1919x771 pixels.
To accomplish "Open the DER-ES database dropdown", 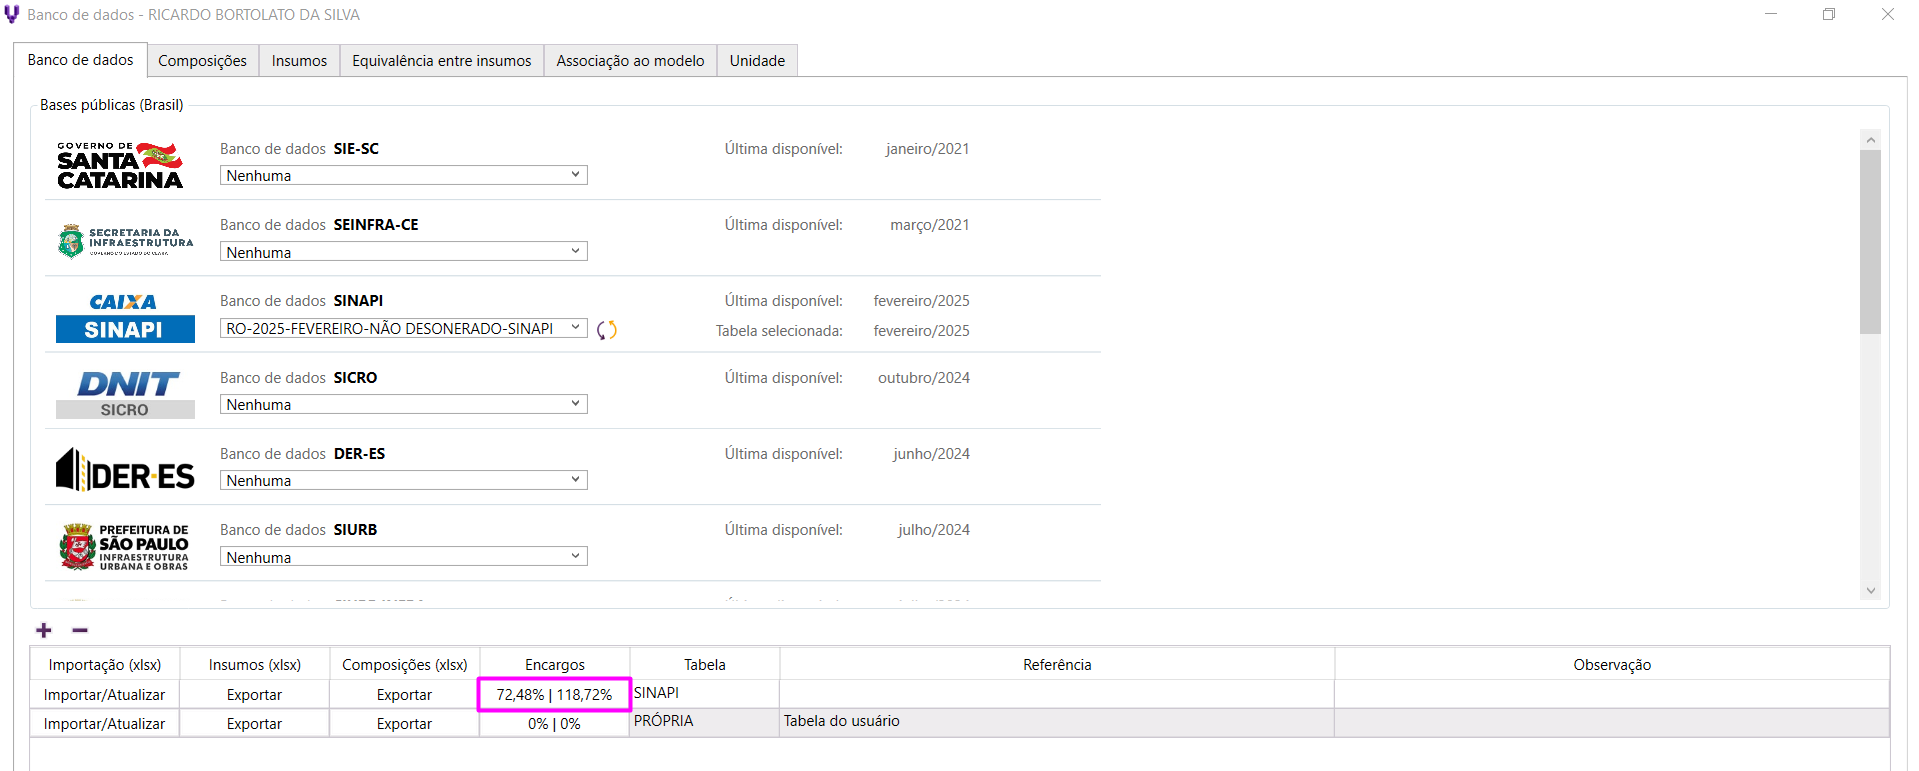I will (x=404, y=480).
